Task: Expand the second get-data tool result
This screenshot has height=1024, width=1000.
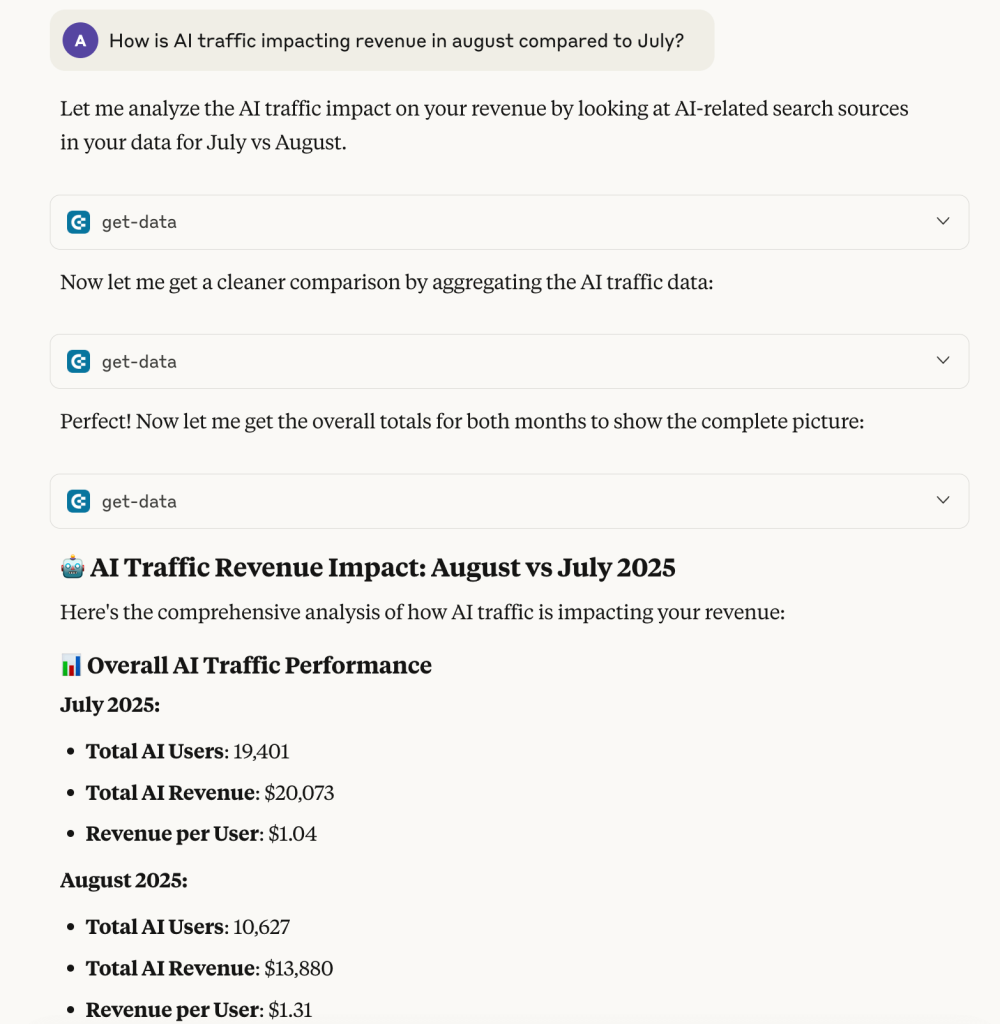Action: tap(941, 361)
